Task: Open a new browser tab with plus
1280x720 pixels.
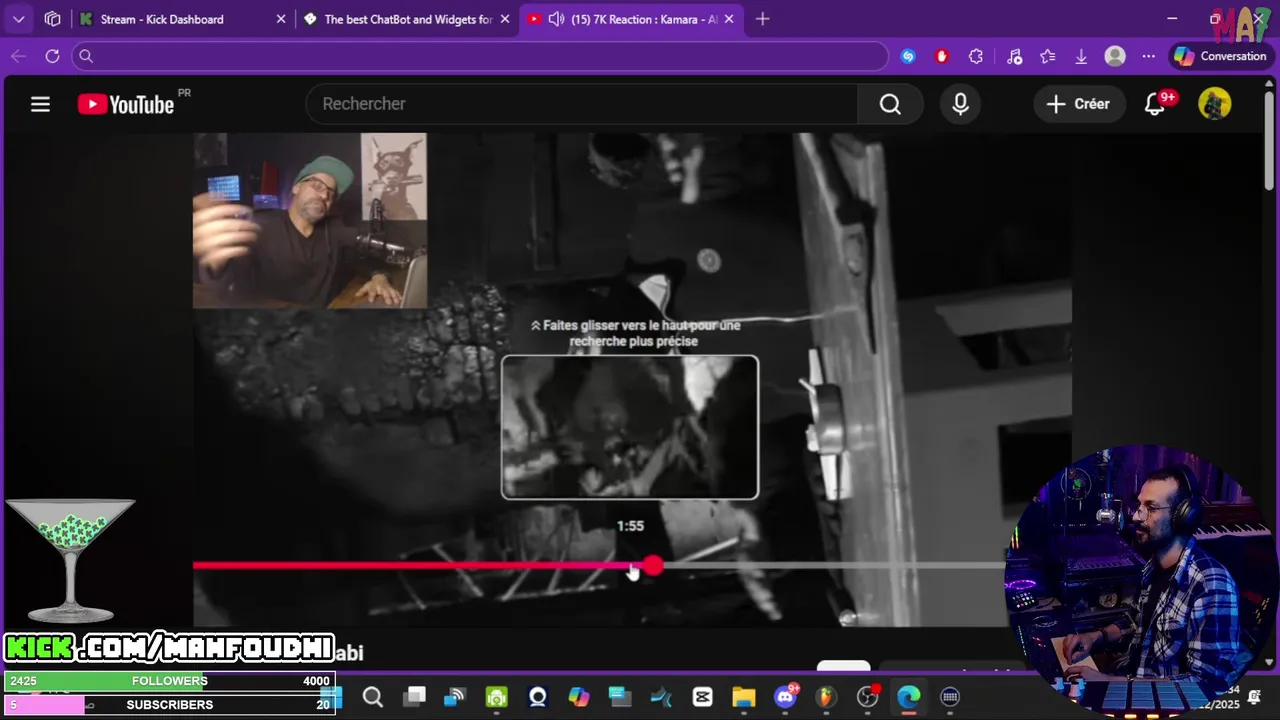Action: tap(763, 19)
